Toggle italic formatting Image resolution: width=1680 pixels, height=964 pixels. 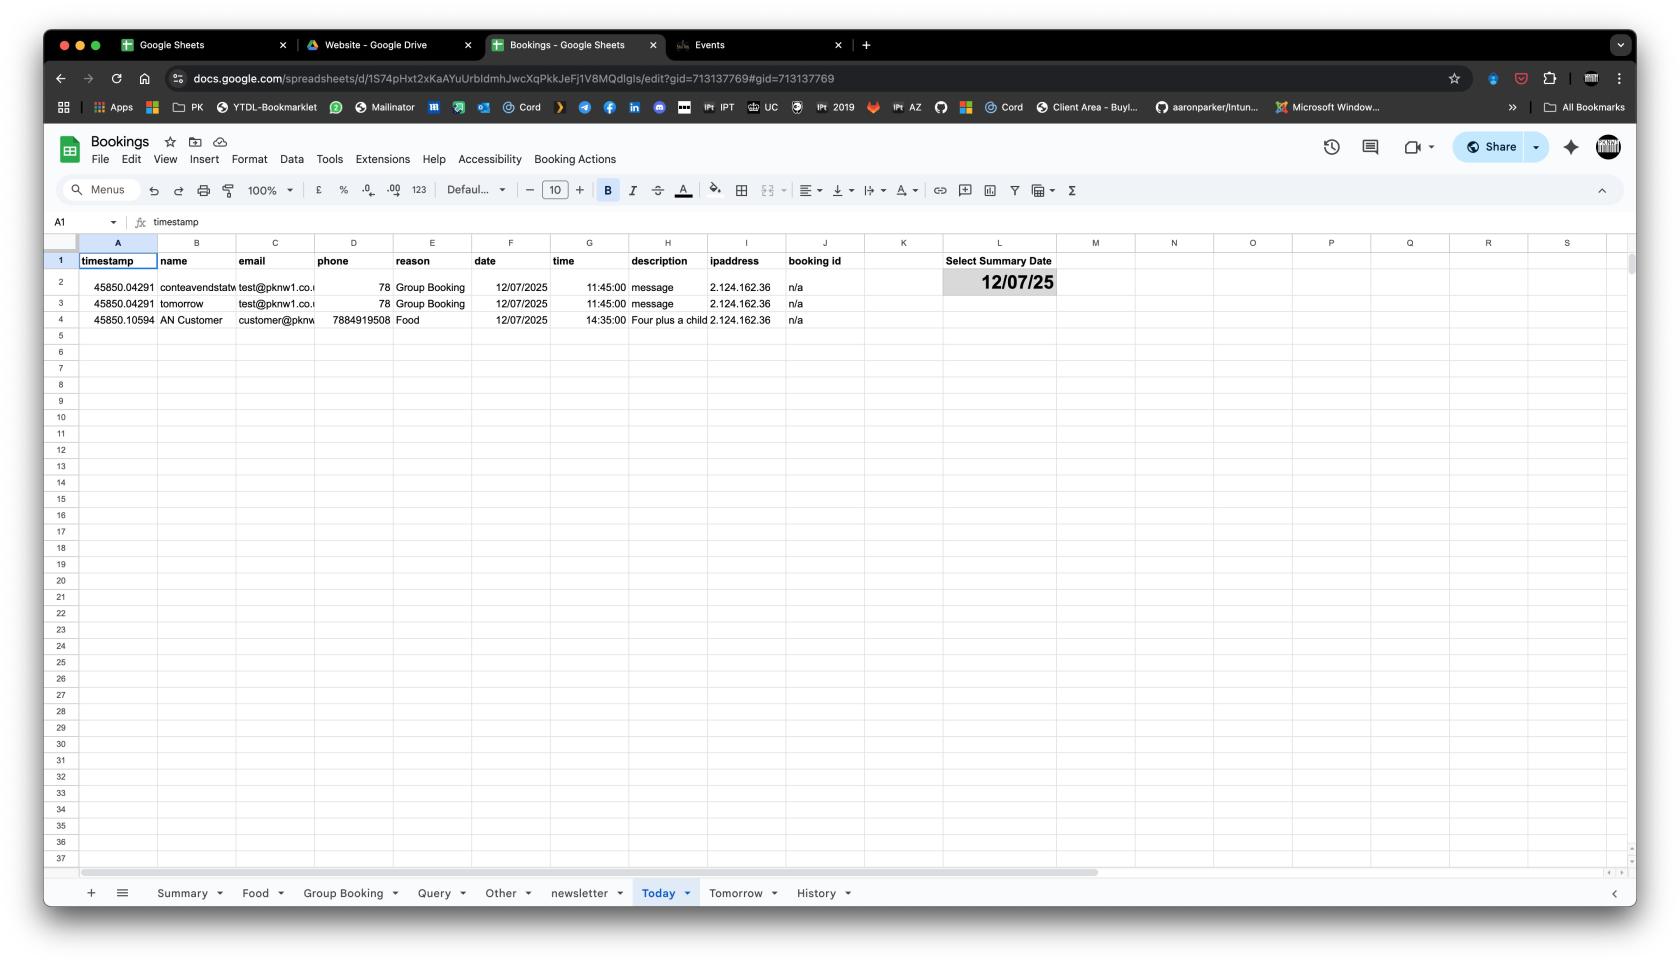coord(633,190)
